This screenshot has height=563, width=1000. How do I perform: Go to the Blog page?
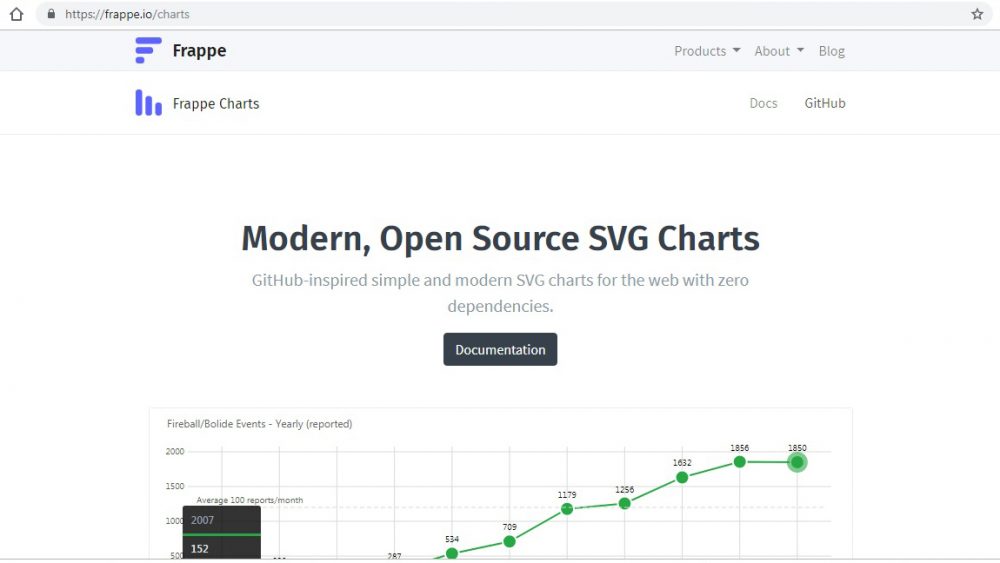pyautogui.click(x=831, y=51)
